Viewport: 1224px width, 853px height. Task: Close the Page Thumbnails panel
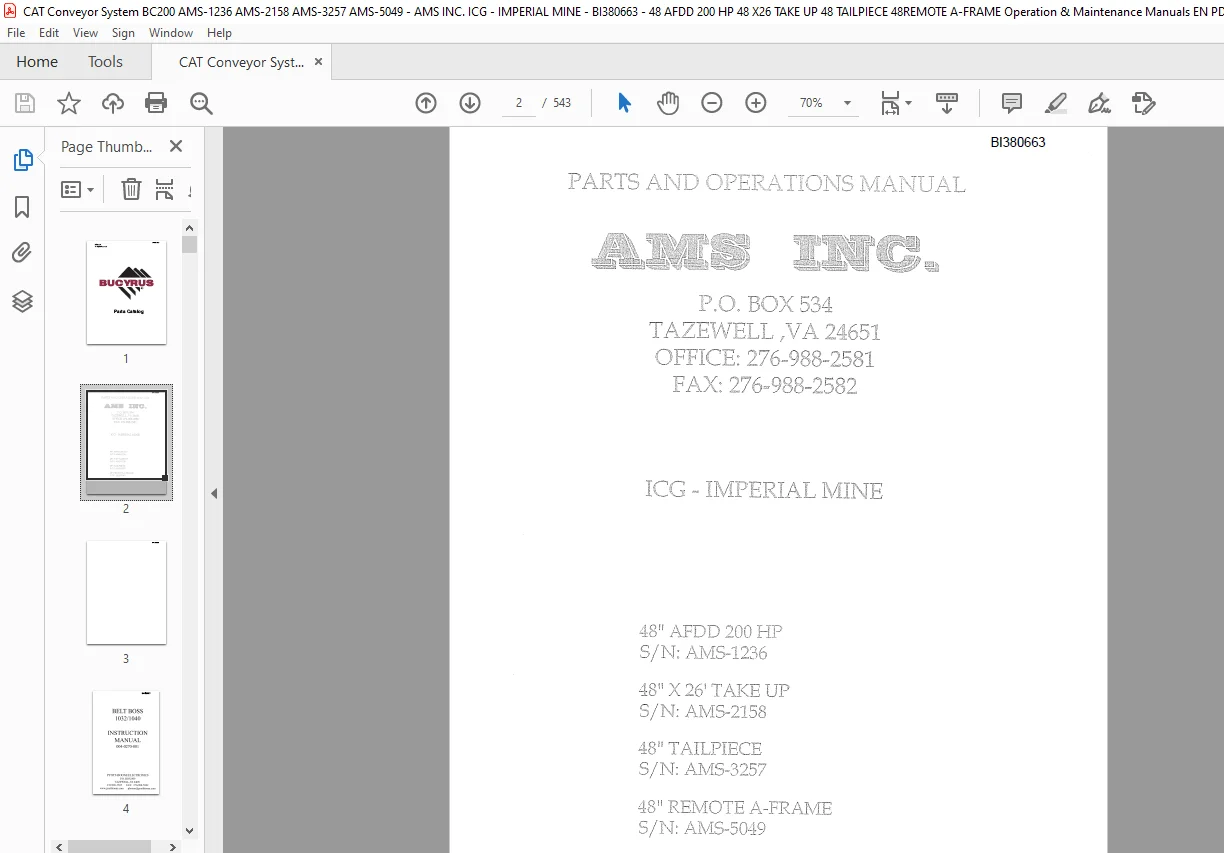[176, 146]
